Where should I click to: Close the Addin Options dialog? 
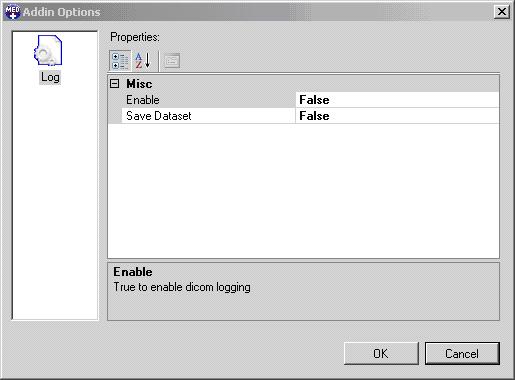click(501, 12)
